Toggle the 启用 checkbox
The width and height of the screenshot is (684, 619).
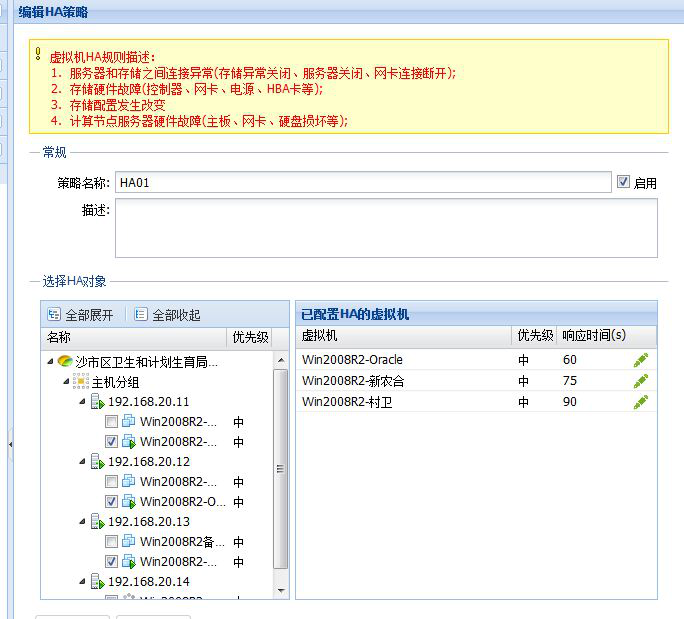point(623,182)
